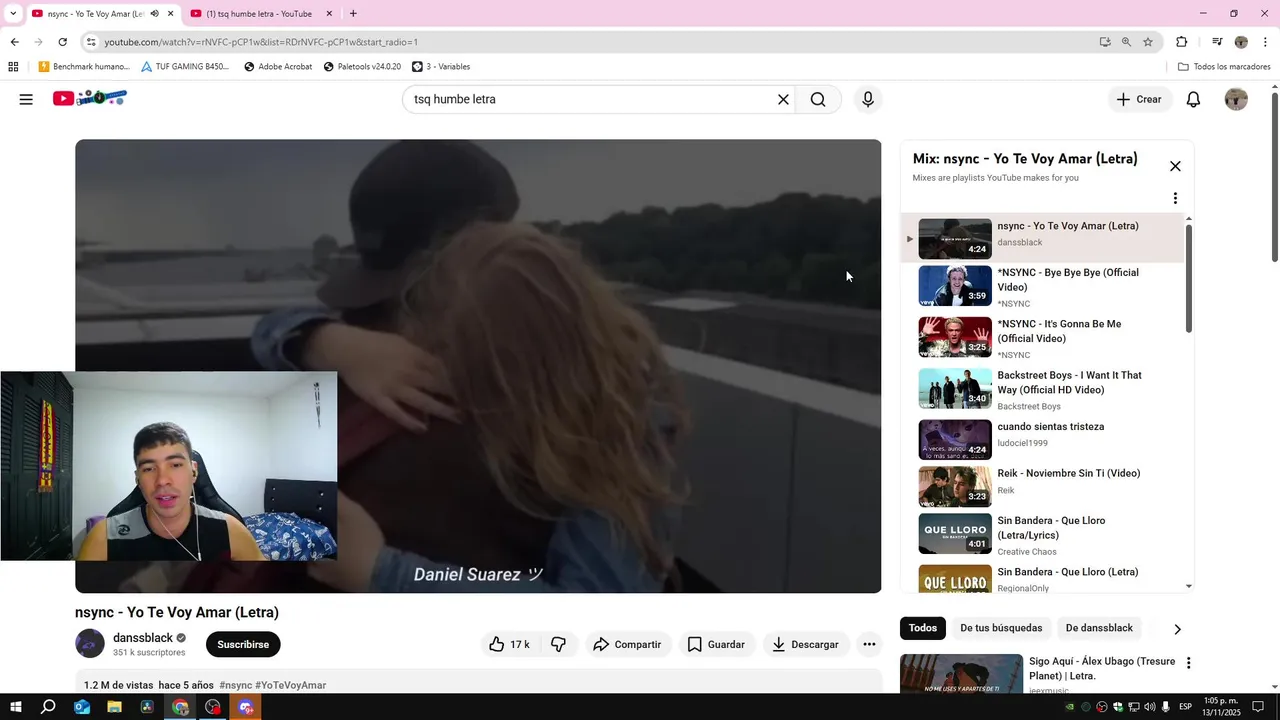Play NSYNC Bye Bye Bye in mix

click(x=1042, y=287)
